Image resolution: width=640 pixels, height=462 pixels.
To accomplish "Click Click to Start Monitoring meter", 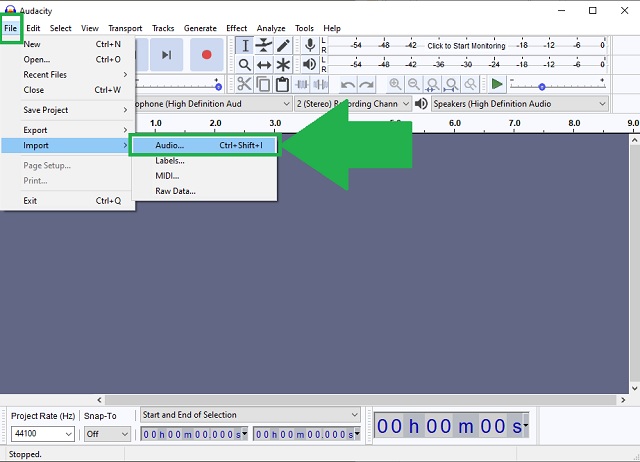I will click(466, 46).
